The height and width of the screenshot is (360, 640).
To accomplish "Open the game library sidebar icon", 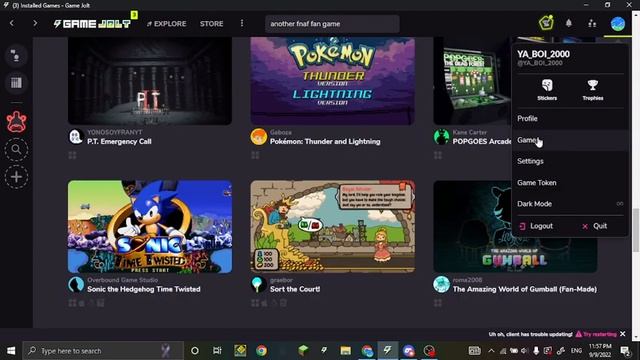I will pos(16,83).
